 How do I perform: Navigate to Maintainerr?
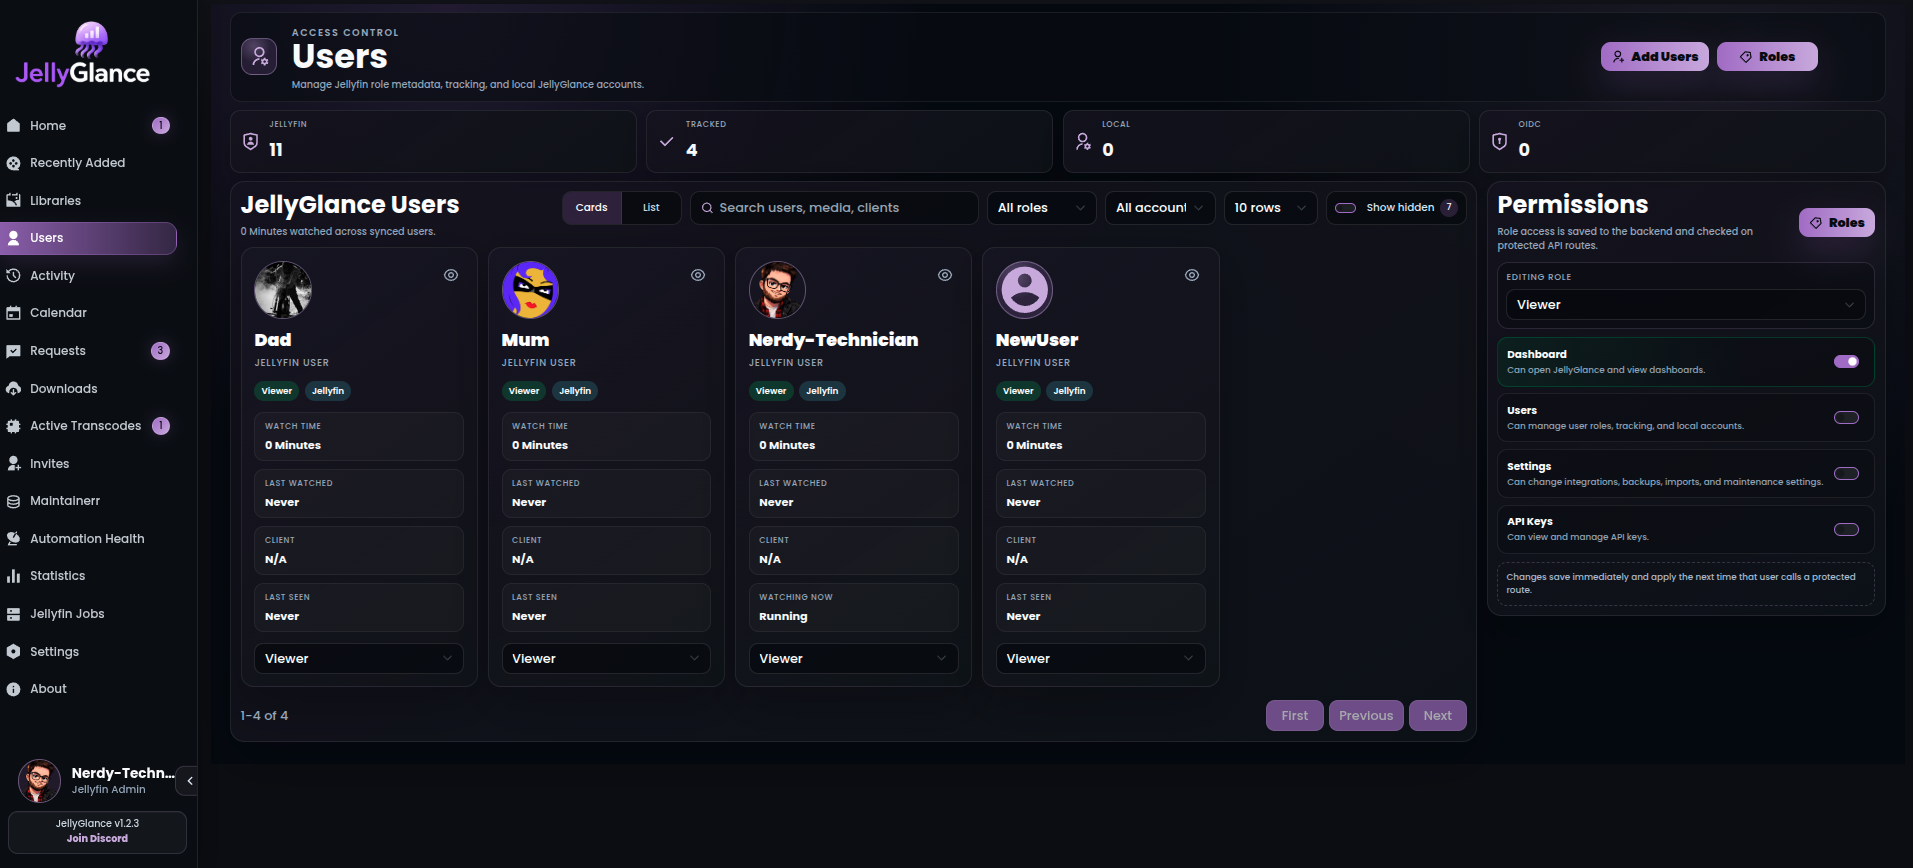pyautogui.click(x=88, y=501)
